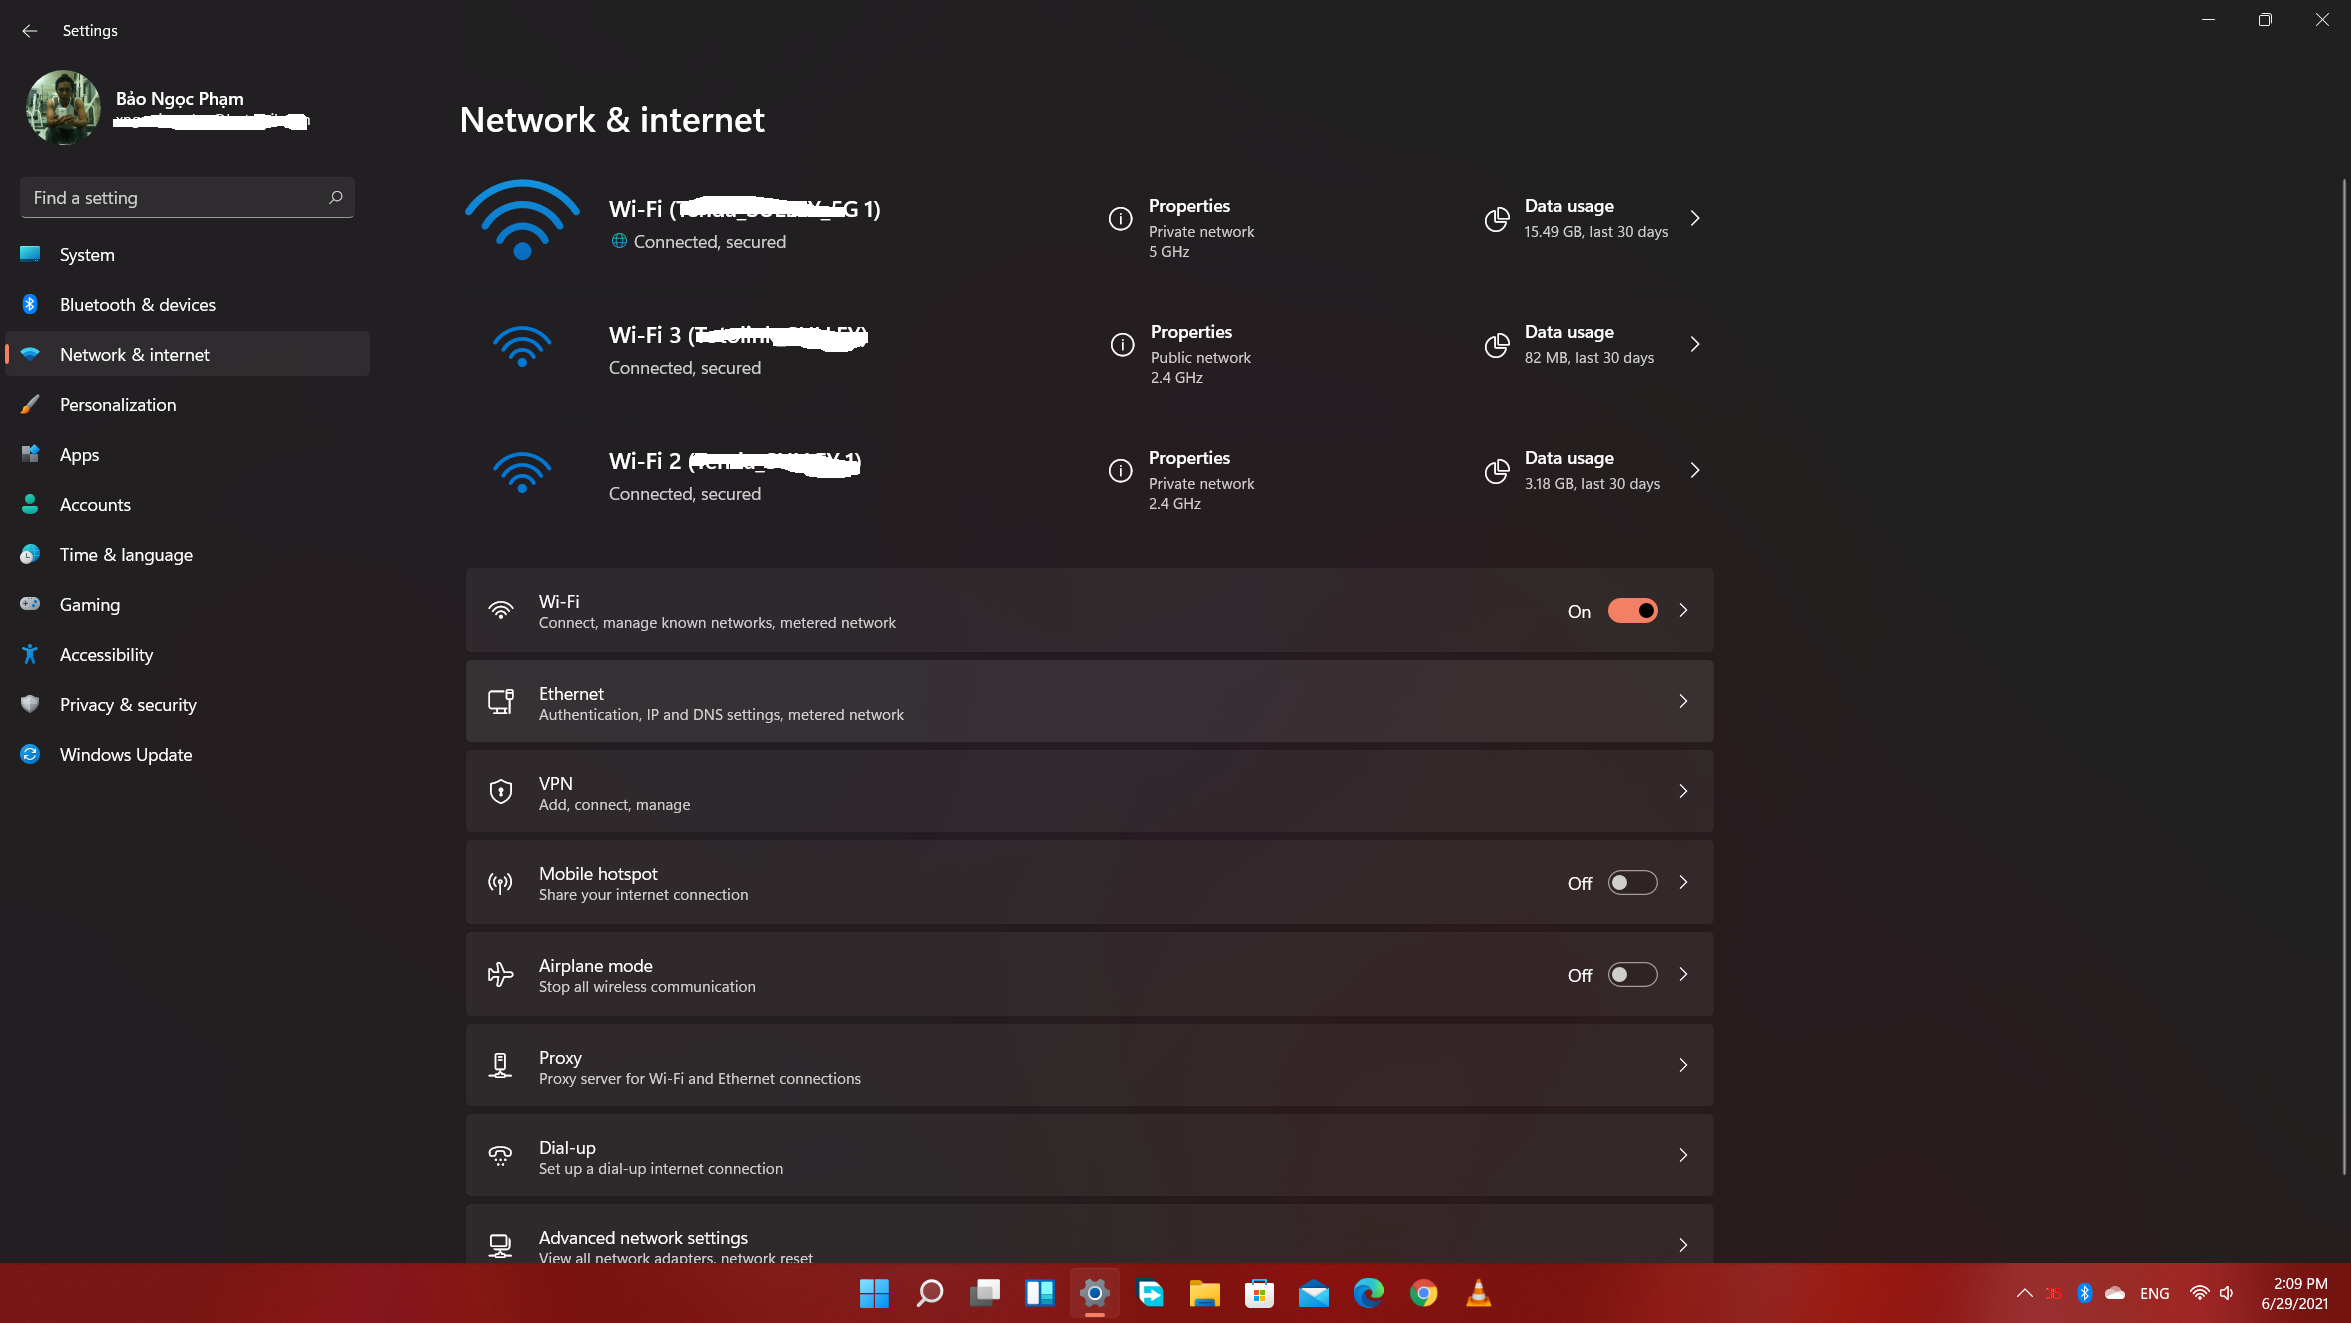The image size is (2351, 1323).
Task: Click the Properties info icon for Wi-Fi 3
Action: [x=1122, y=345]
